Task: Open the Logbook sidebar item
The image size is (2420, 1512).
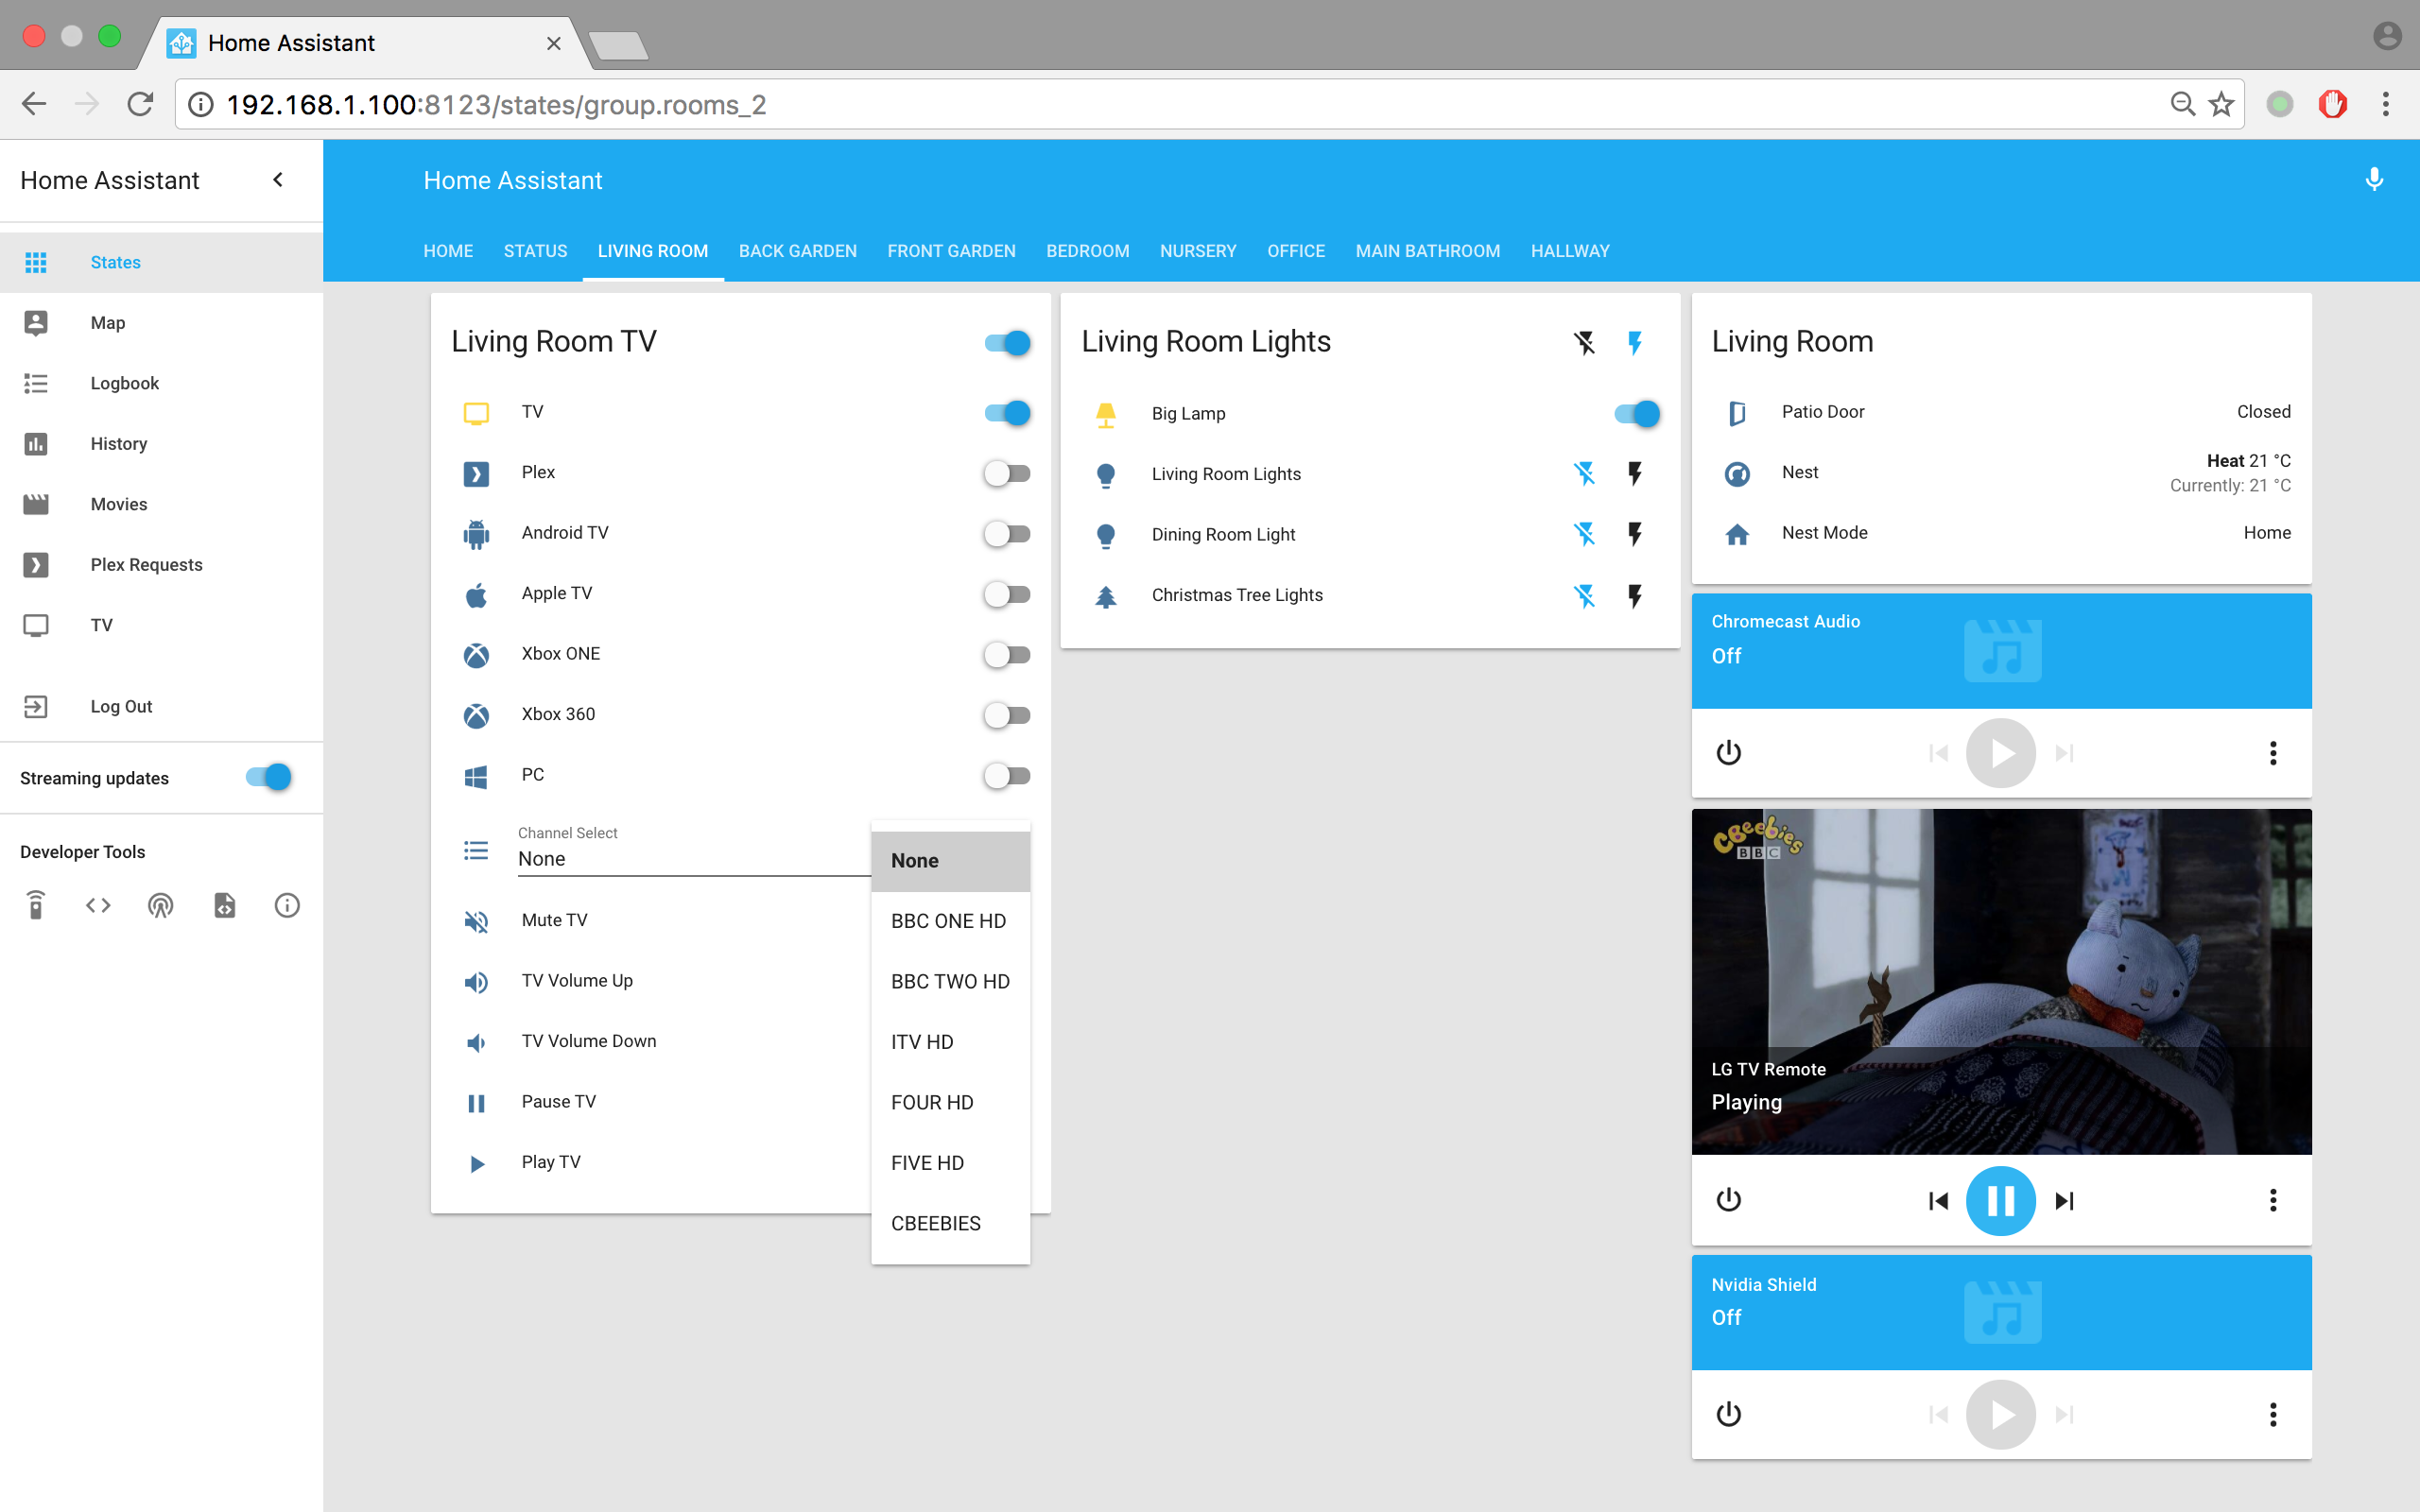Action: (x=124, y=383)
